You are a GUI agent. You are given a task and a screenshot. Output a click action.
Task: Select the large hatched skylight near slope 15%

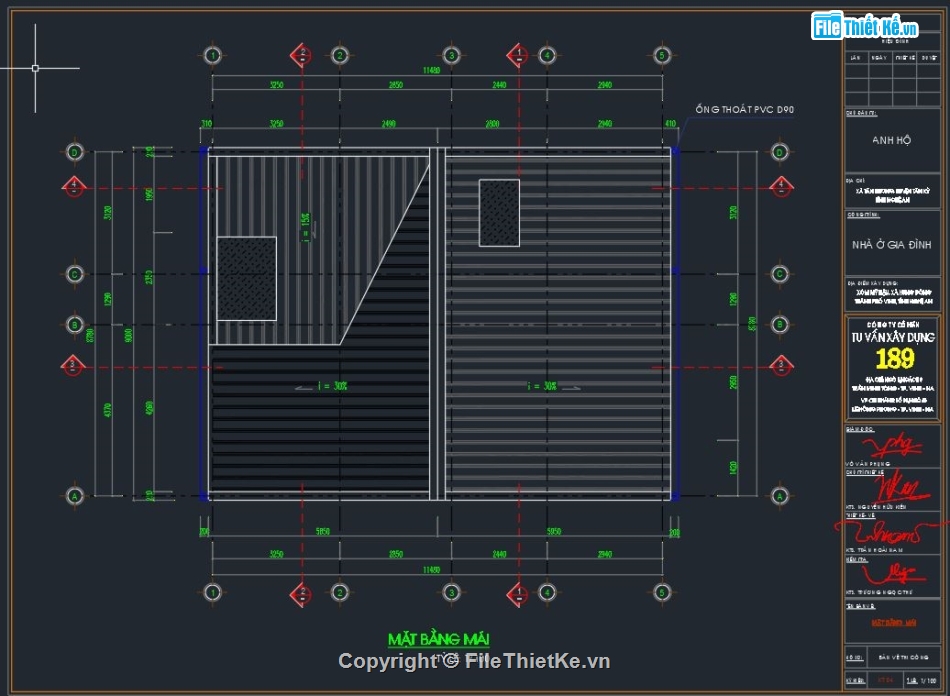247,279
